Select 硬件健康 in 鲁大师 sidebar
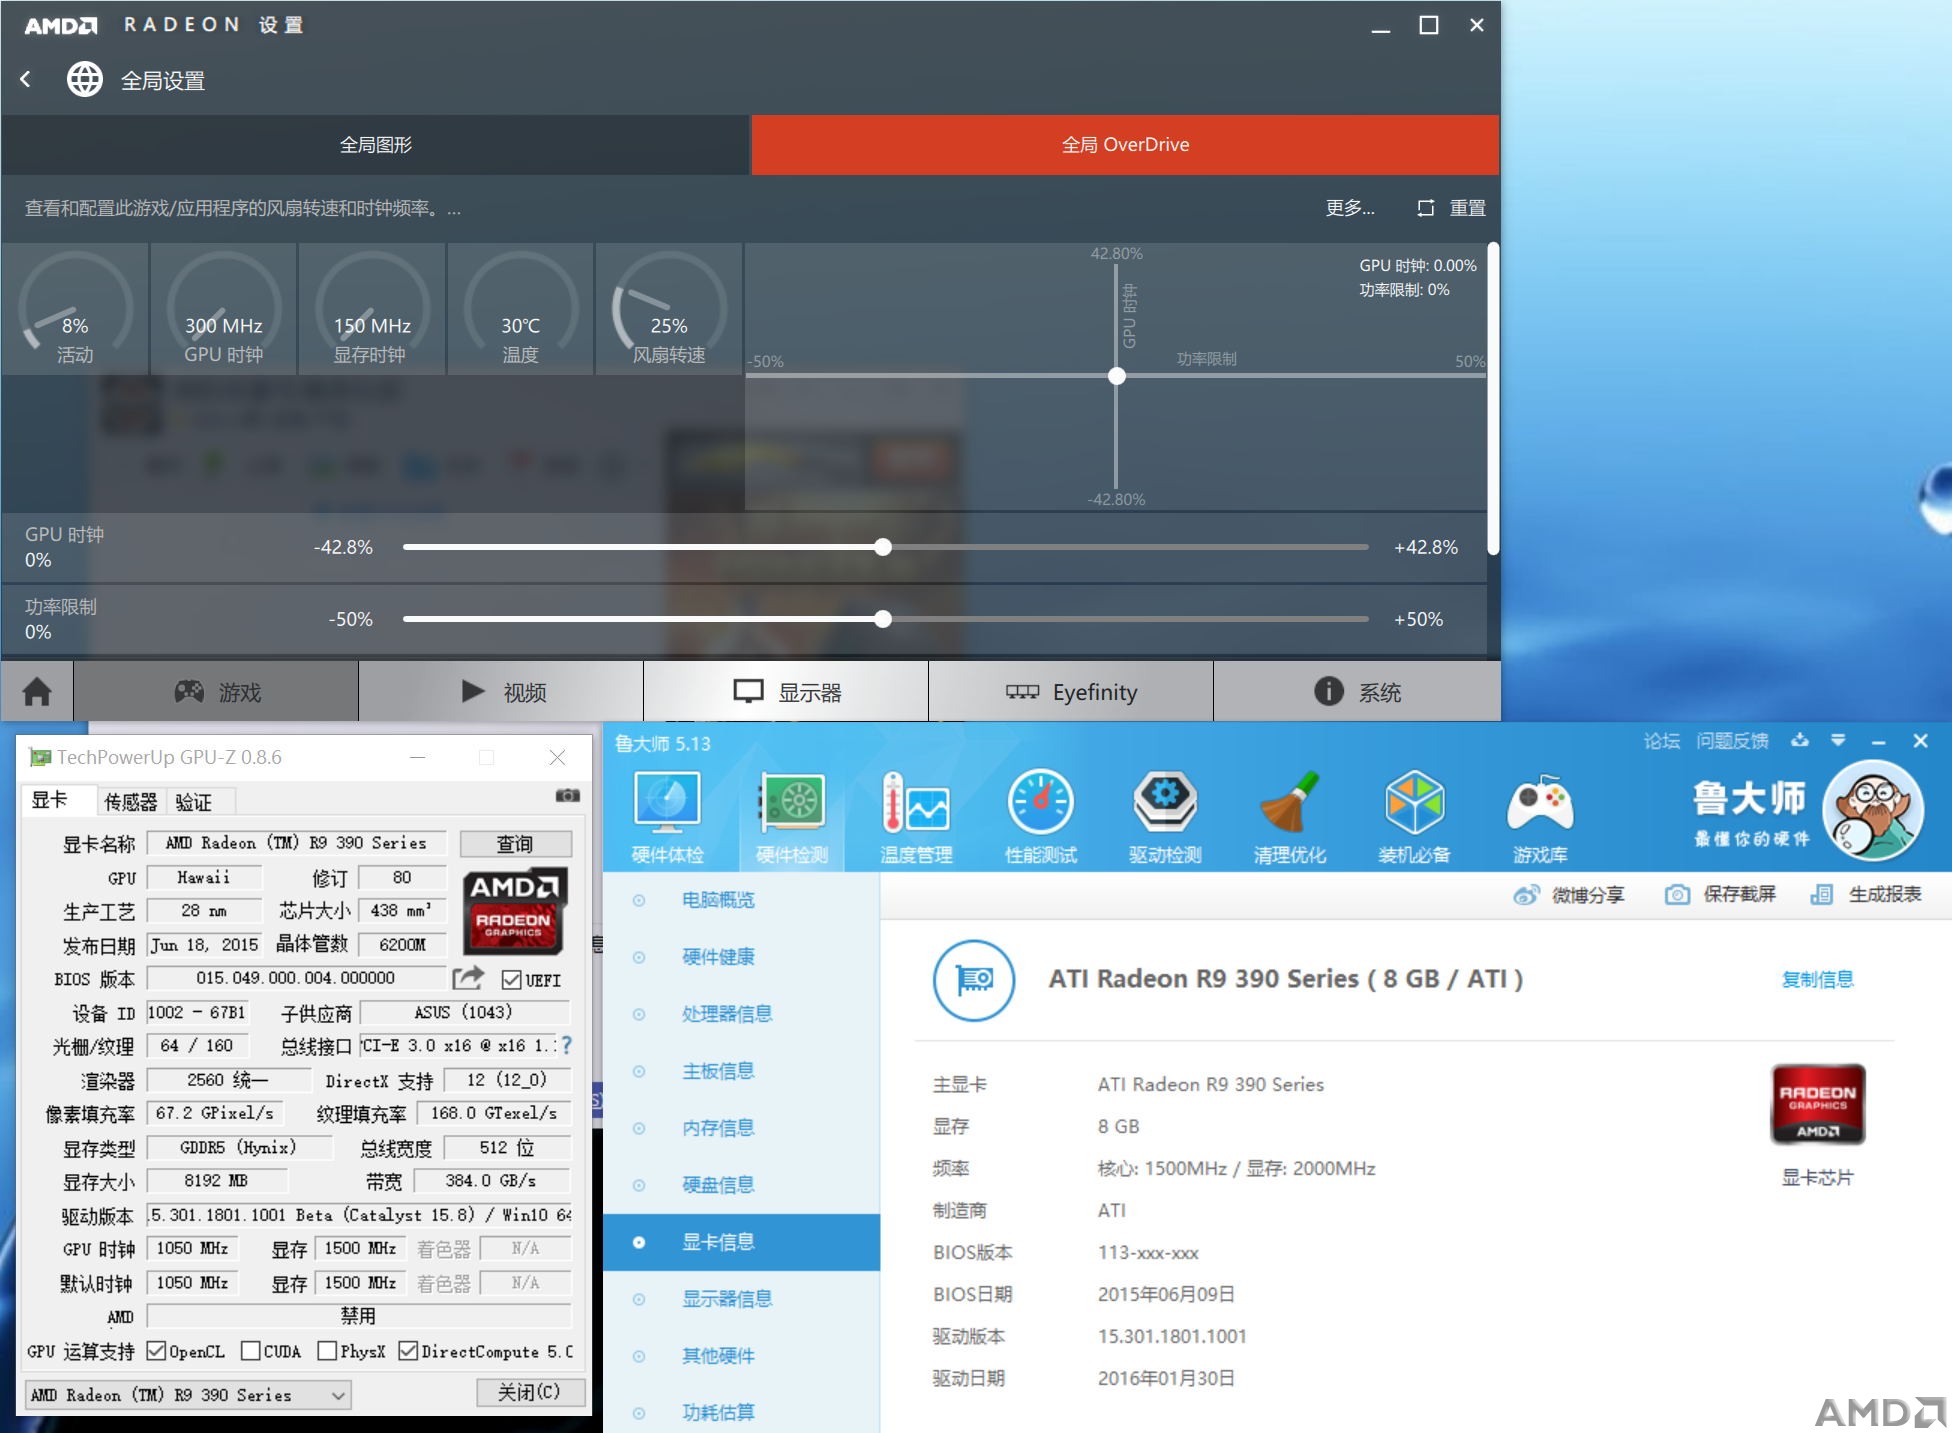Image resolution: width=1952 pixels, height=1433 pixels. coord(741,957)
